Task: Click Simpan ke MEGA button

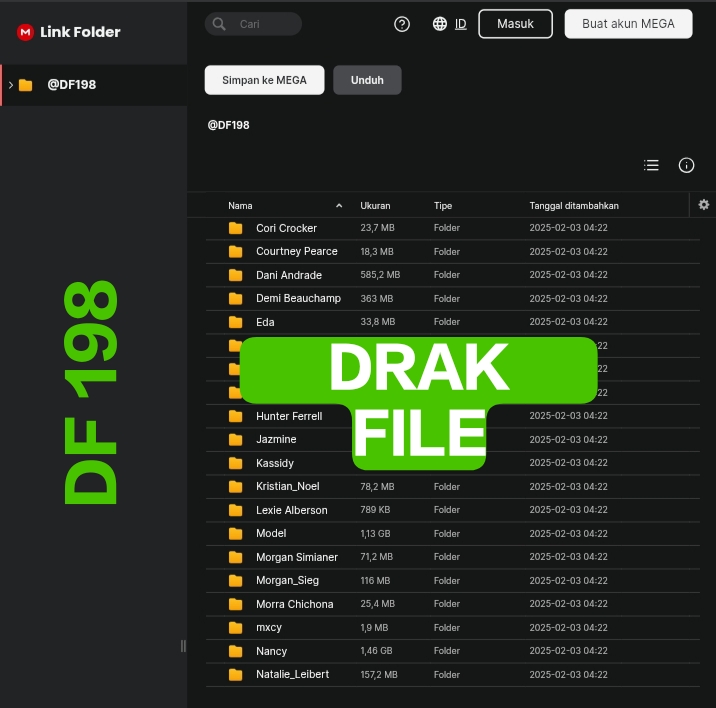Action: coord(264,80)
